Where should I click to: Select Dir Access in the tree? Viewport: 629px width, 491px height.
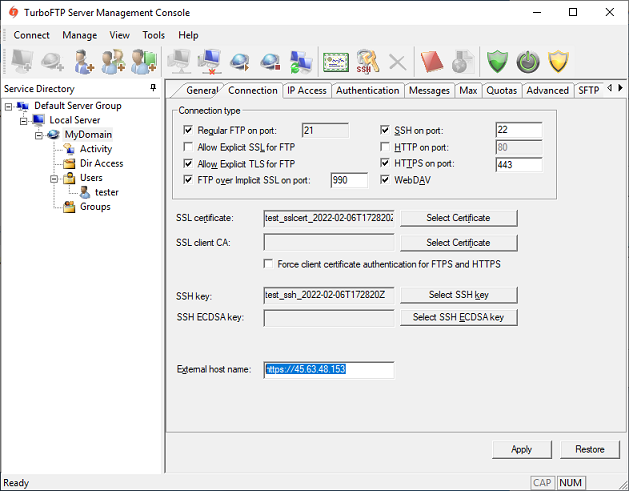tap(101, 164)
